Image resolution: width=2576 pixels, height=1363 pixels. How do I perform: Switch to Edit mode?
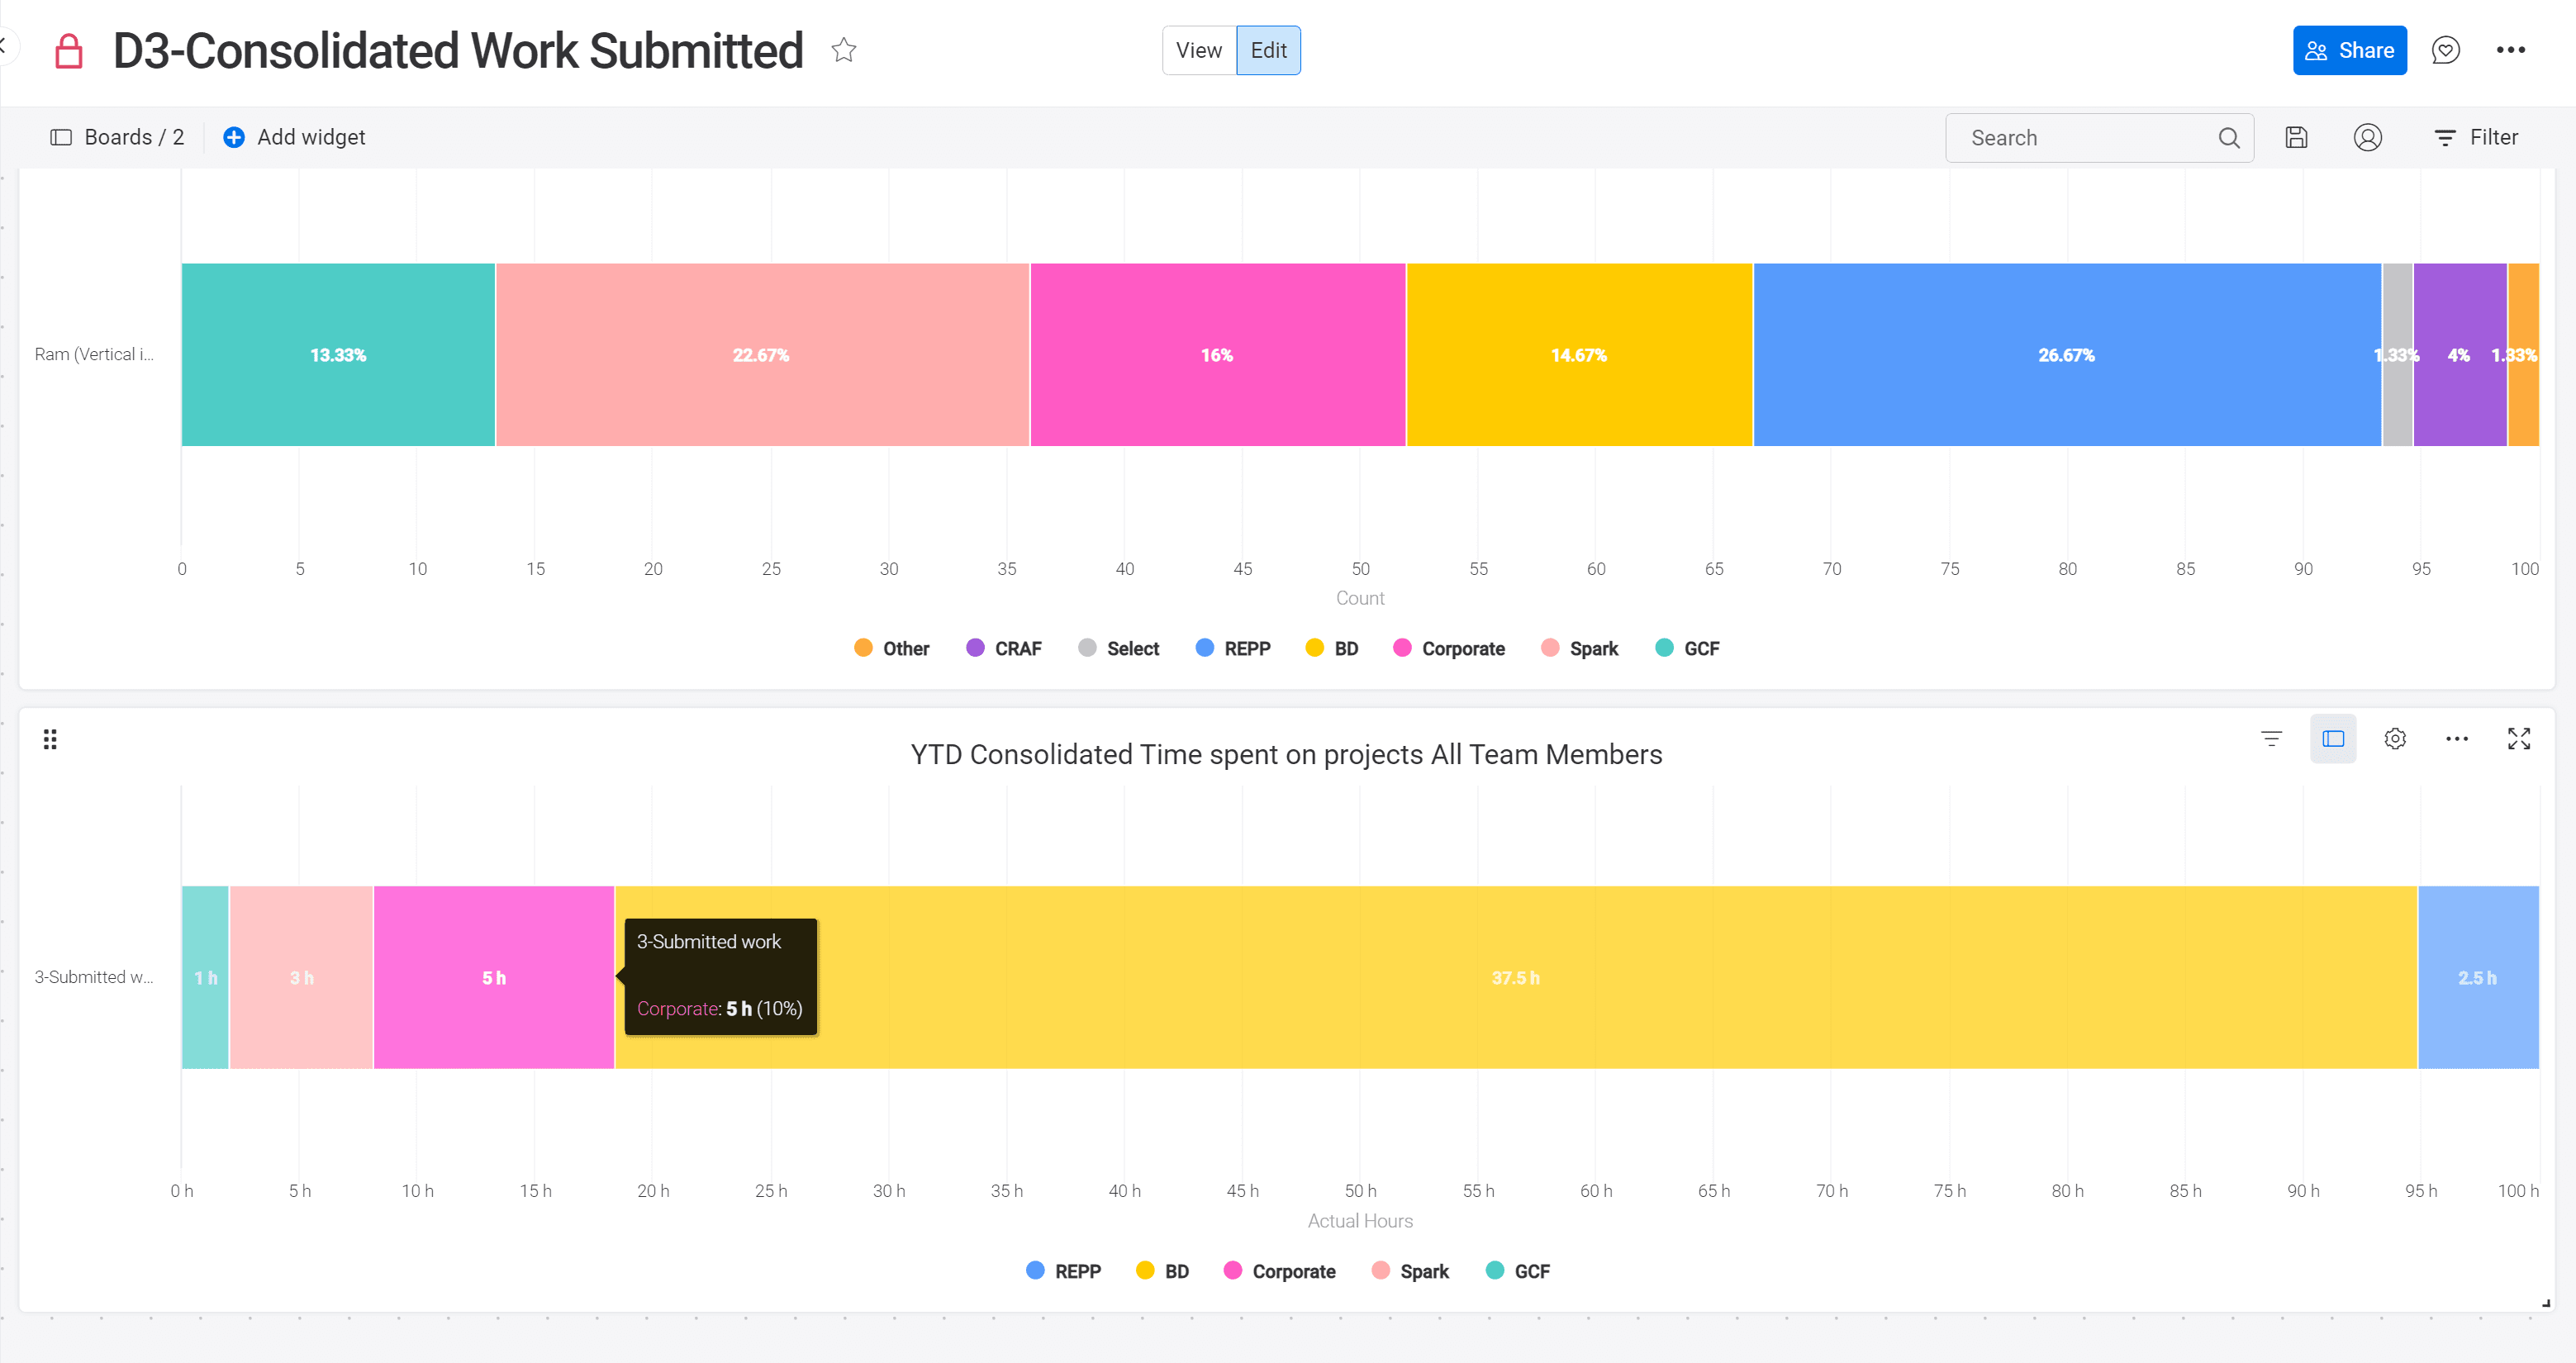[1269, 50]
